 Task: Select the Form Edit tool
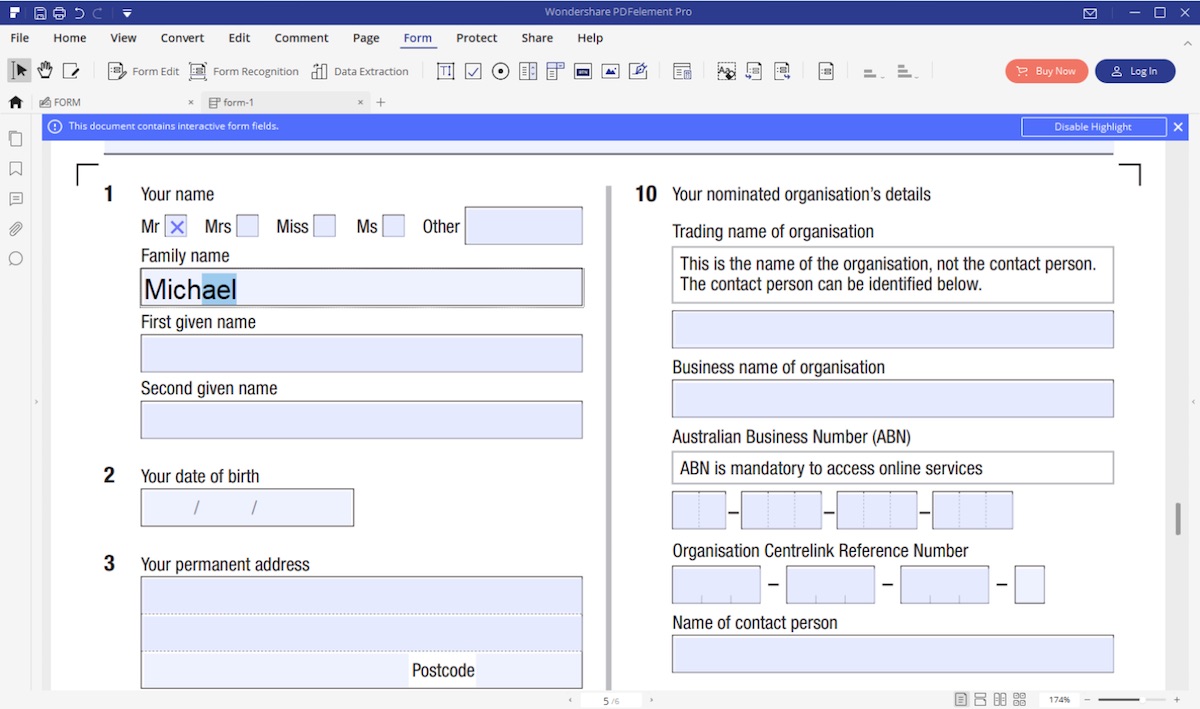click(x=143, y=71)
